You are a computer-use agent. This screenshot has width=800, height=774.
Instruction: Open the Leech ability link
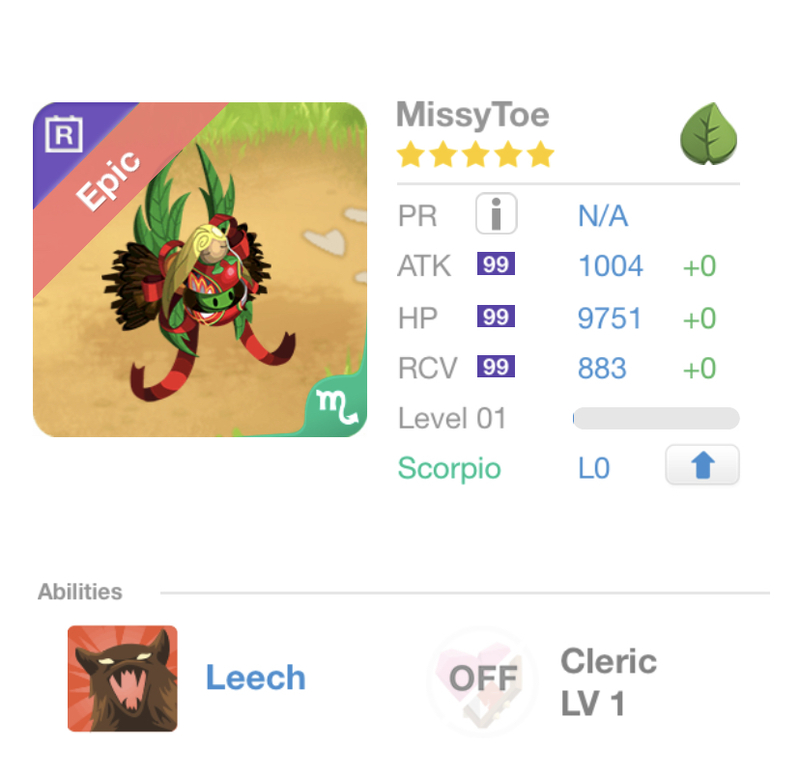[x=256, y=678]
